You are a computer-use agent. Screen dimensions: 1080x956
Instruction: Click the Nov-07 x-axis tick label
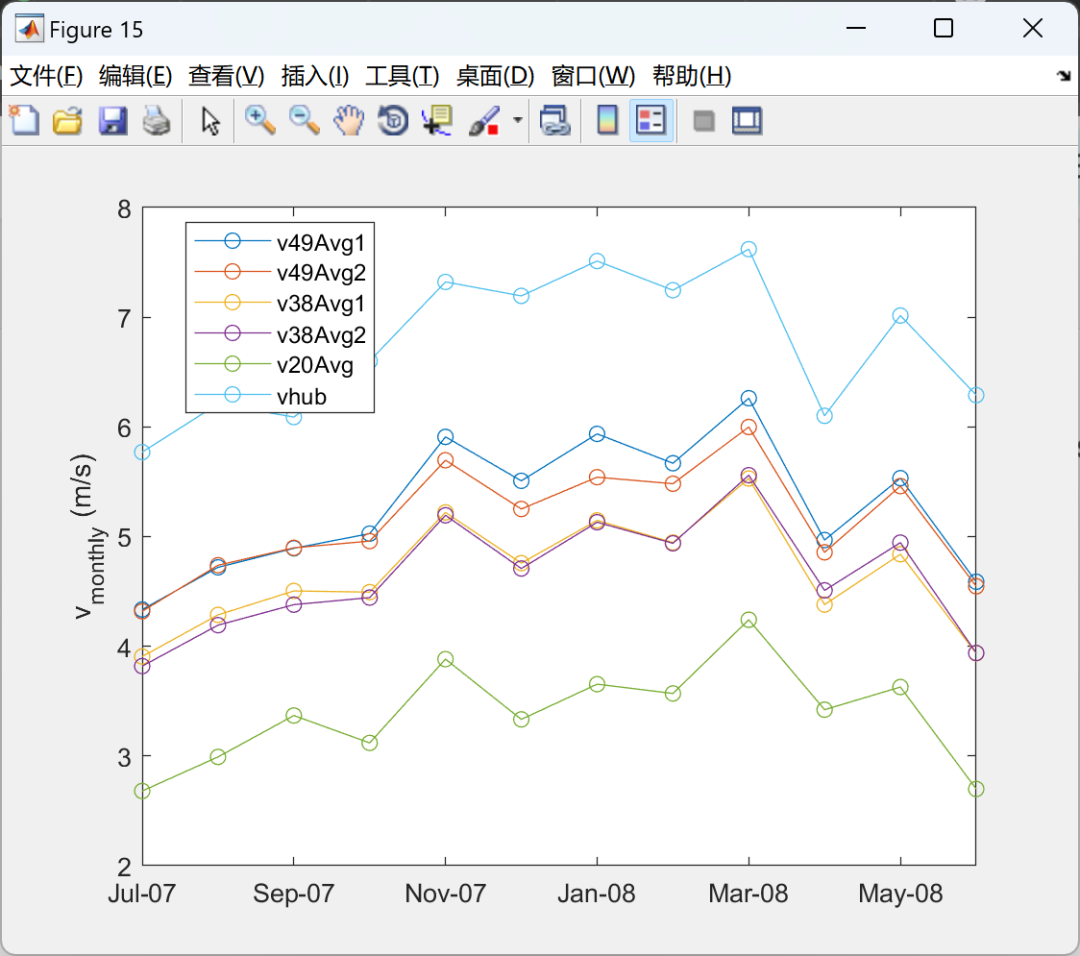(445, 893)
